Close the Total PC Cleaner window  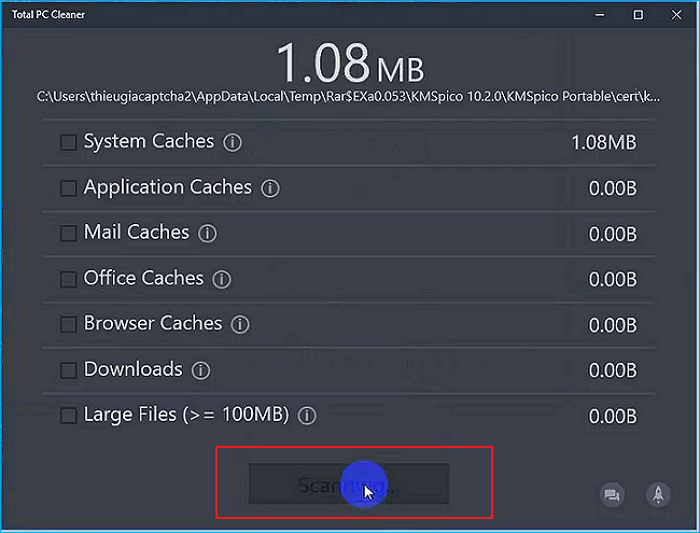[677, 15]
